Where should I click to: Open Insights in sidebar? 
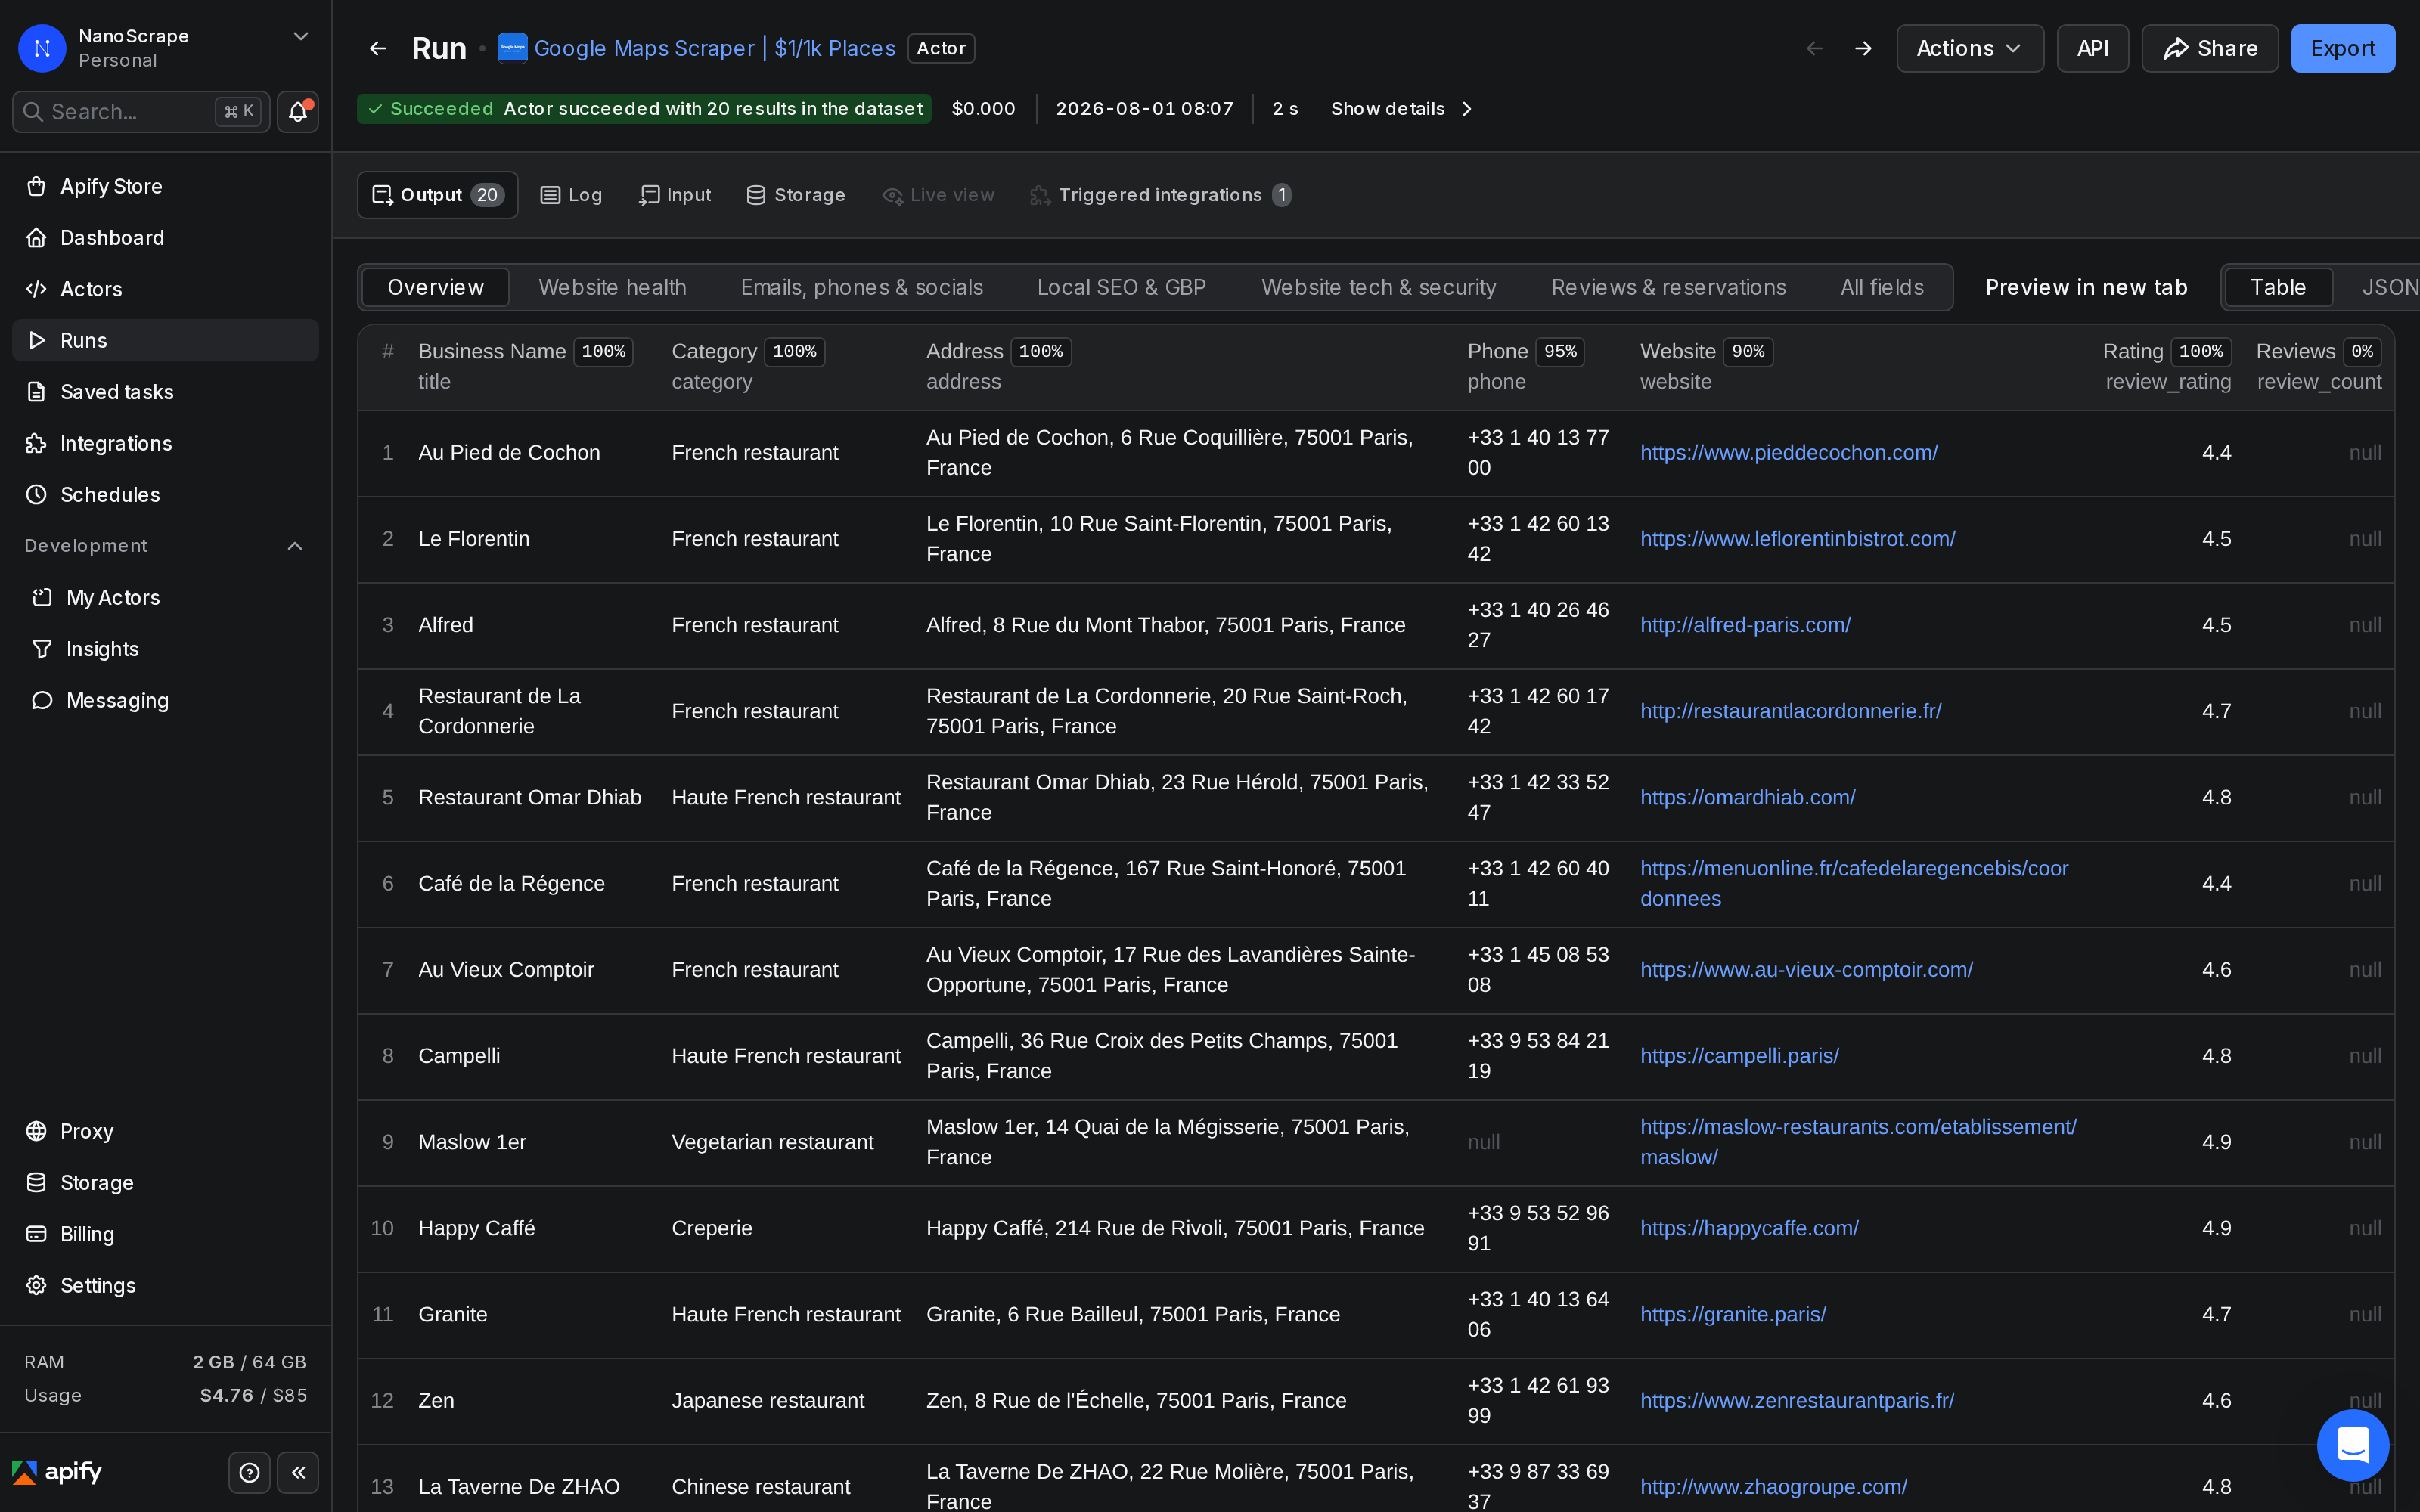(165, 649)
